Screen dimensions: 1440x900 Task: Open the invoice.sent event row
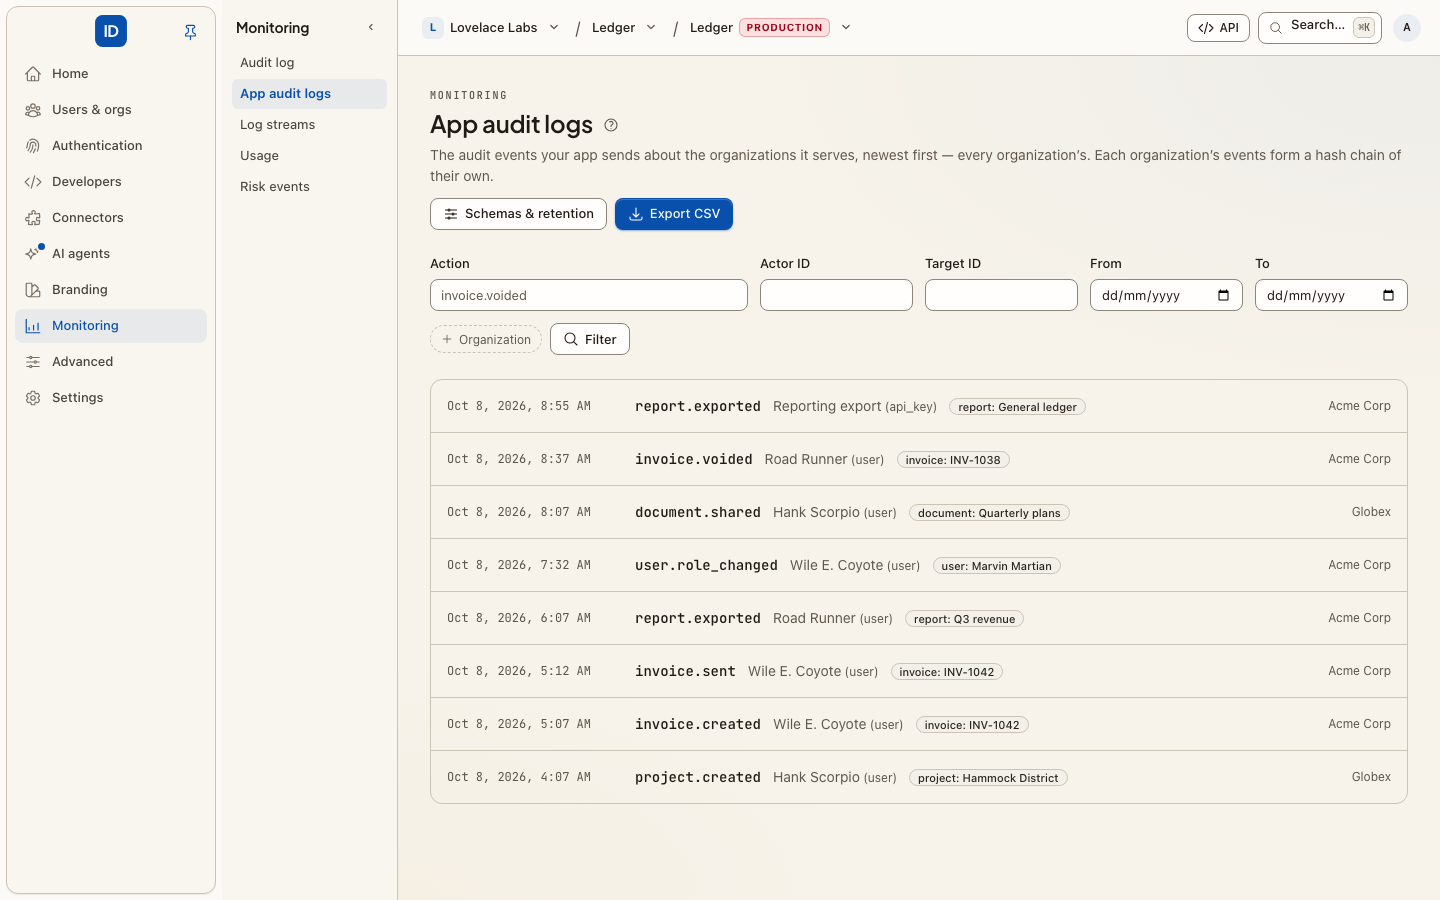919,671
